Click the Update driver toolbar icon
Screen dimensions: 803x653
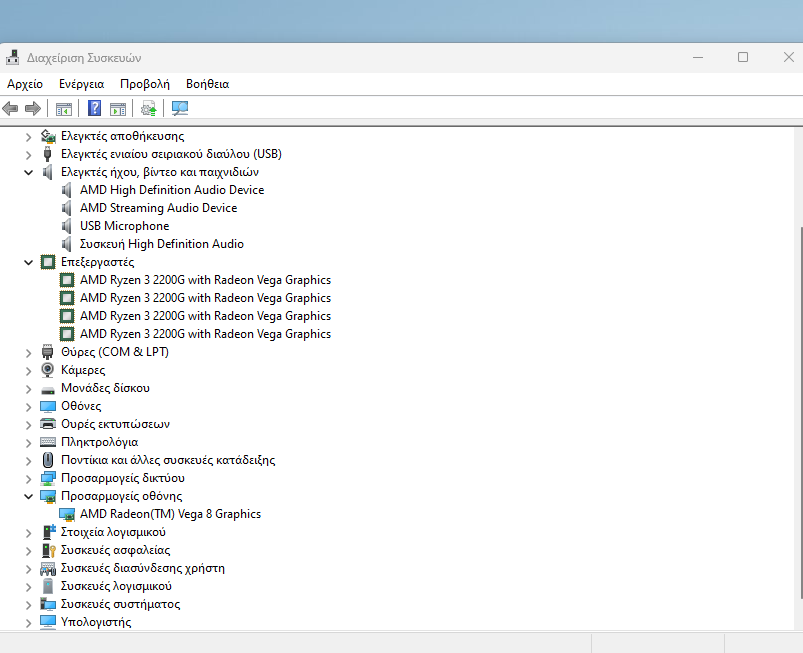tap(149, 109)
